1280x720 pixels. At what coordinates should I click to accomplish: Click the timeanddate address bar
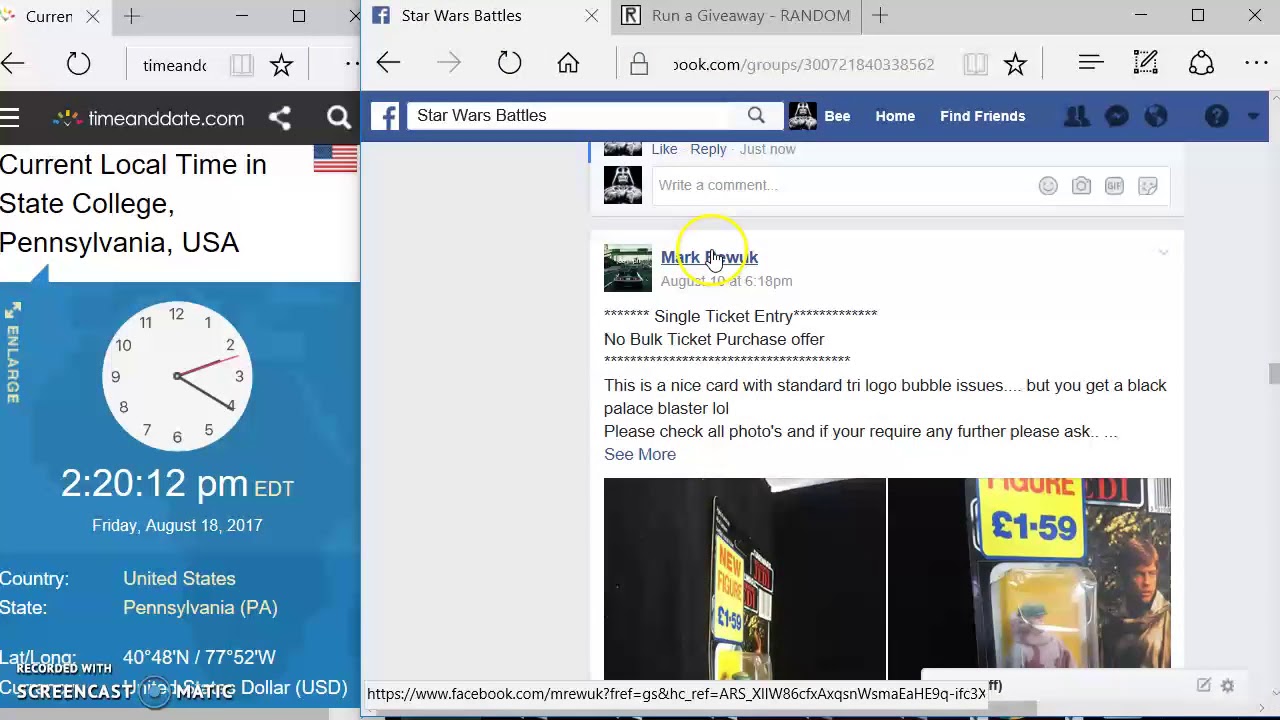click(174, 65)
